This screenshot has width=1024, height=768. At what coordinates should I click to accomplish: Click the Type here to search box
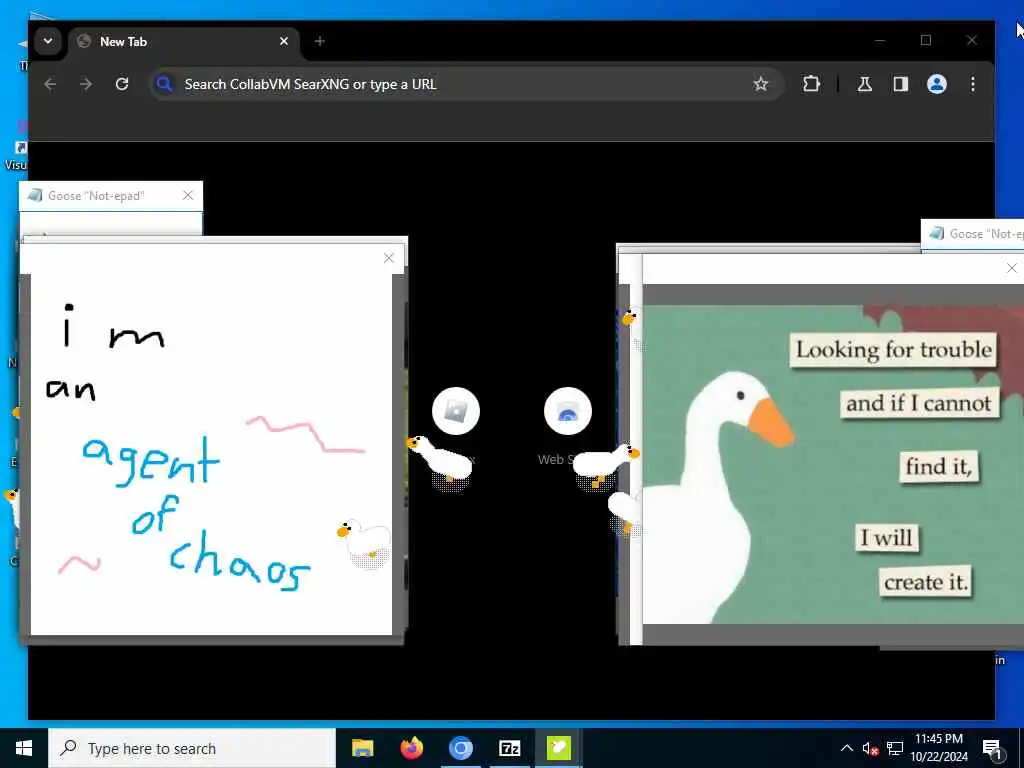[192, 748]
